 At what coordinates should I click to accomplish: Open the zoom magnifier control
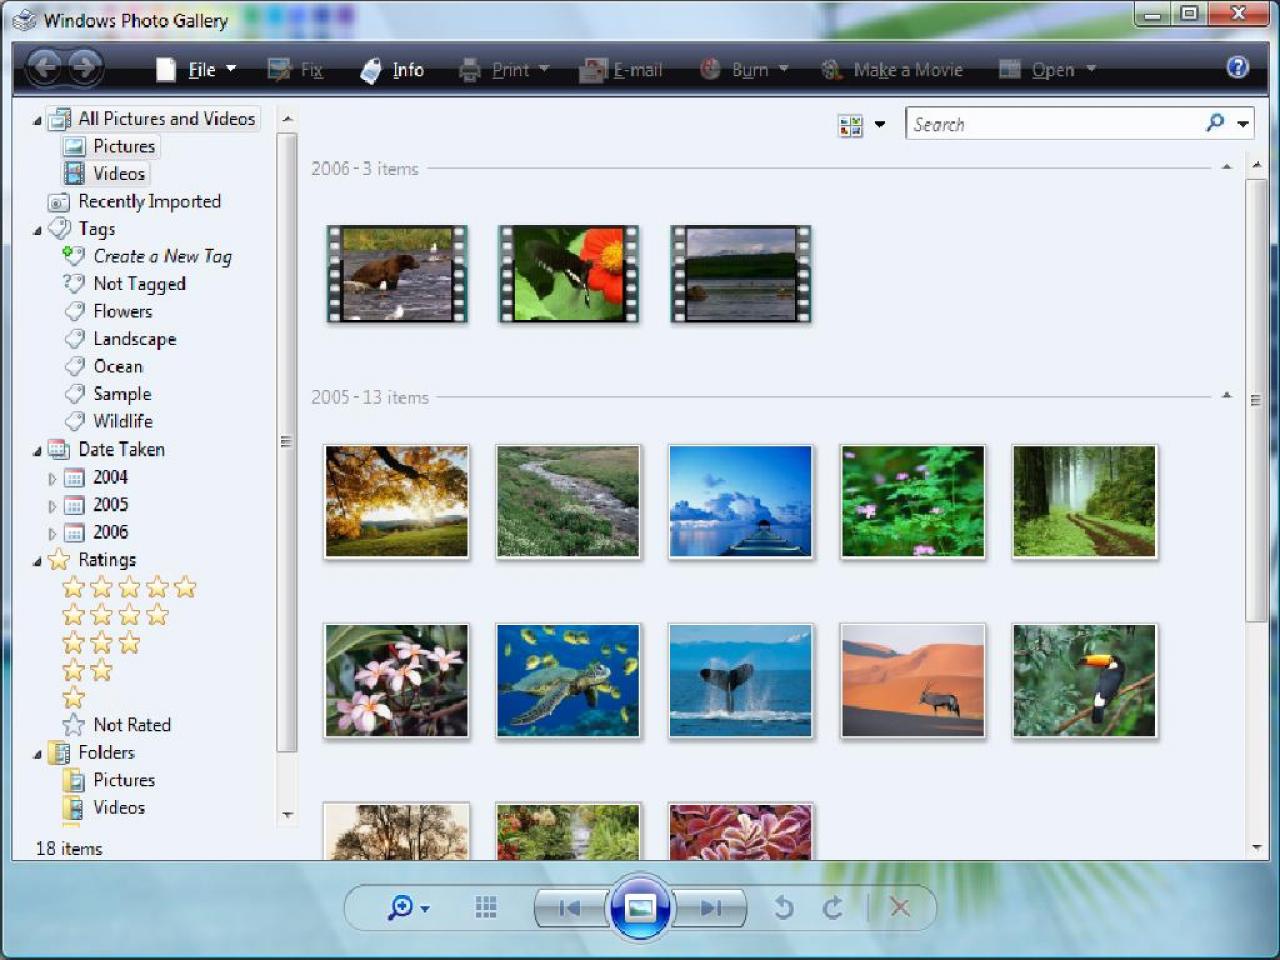coord(408,907)
